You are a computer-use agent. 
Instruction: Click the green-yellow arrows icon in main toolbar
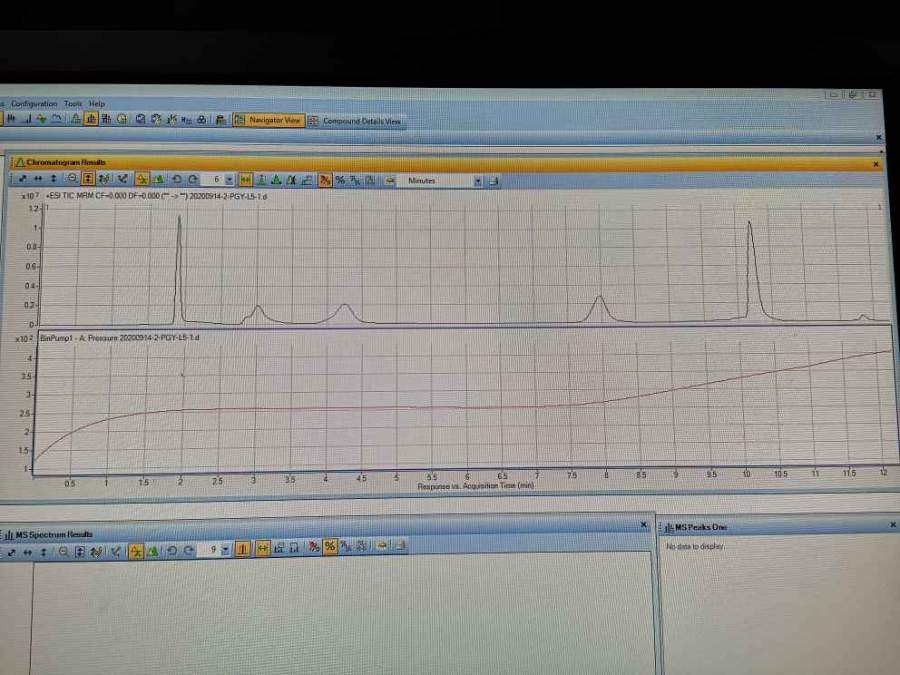(x=41, y=119)
